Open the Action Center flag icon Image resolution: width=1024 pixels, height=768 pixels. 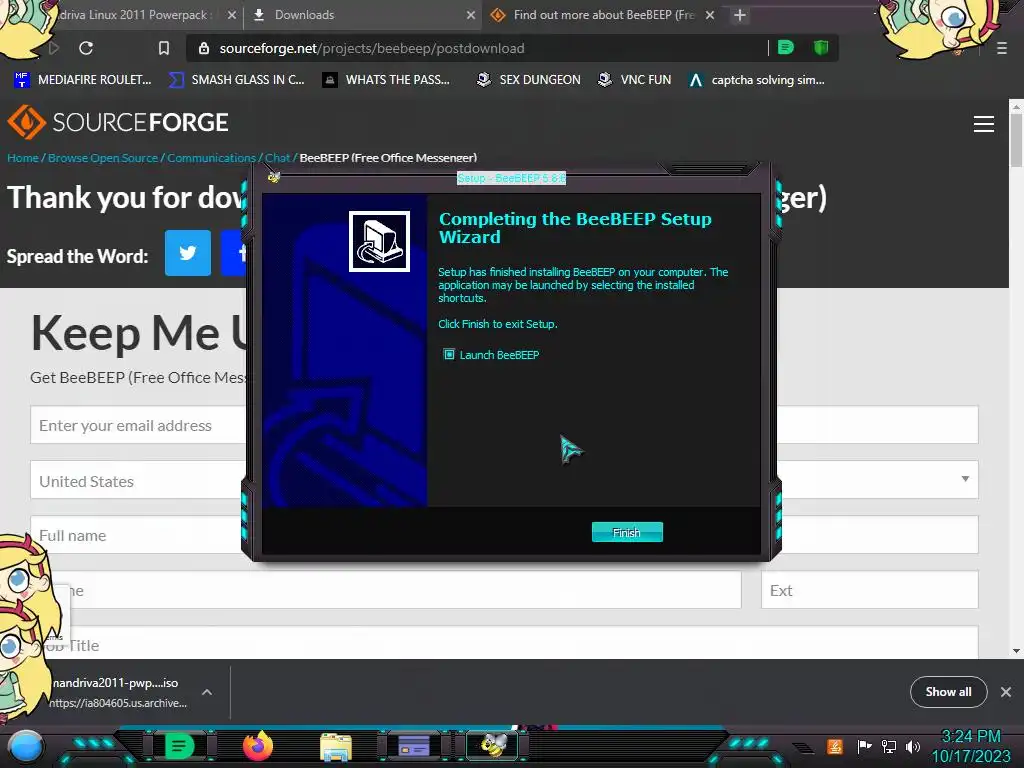coord(864,746)
